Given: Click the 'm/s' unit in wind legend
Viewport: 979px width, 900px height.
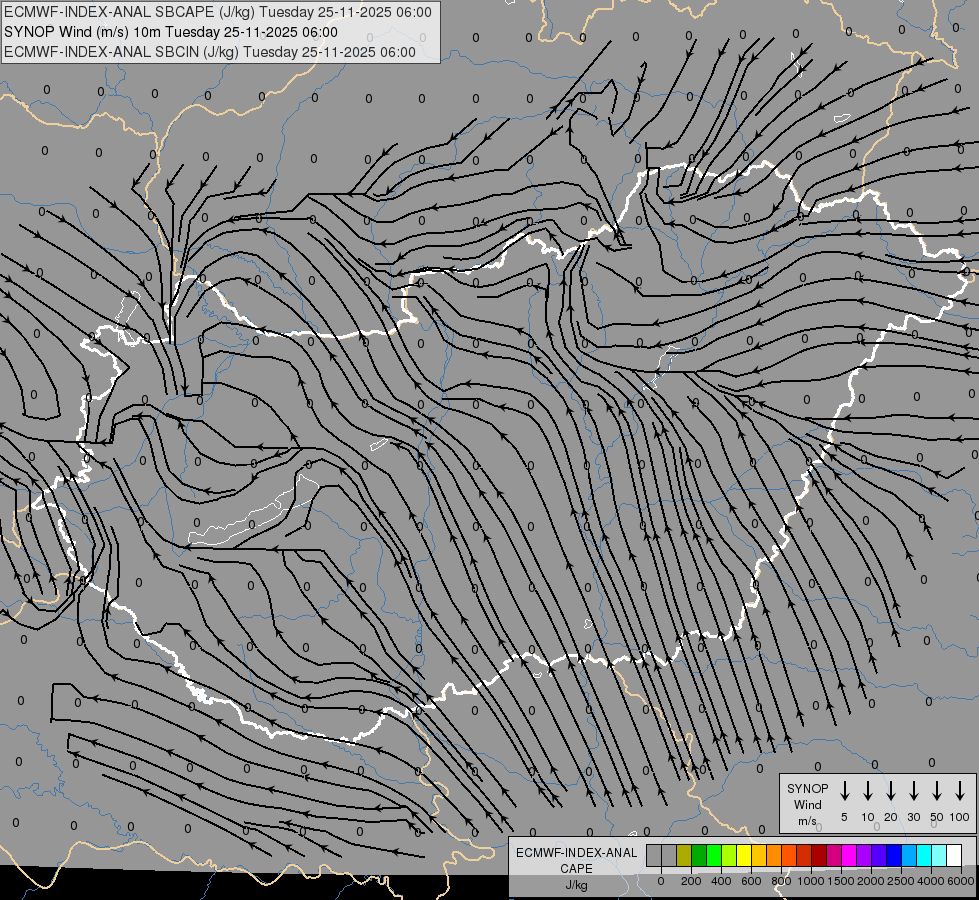Looking at the screenshot, I should click(807, 821).
